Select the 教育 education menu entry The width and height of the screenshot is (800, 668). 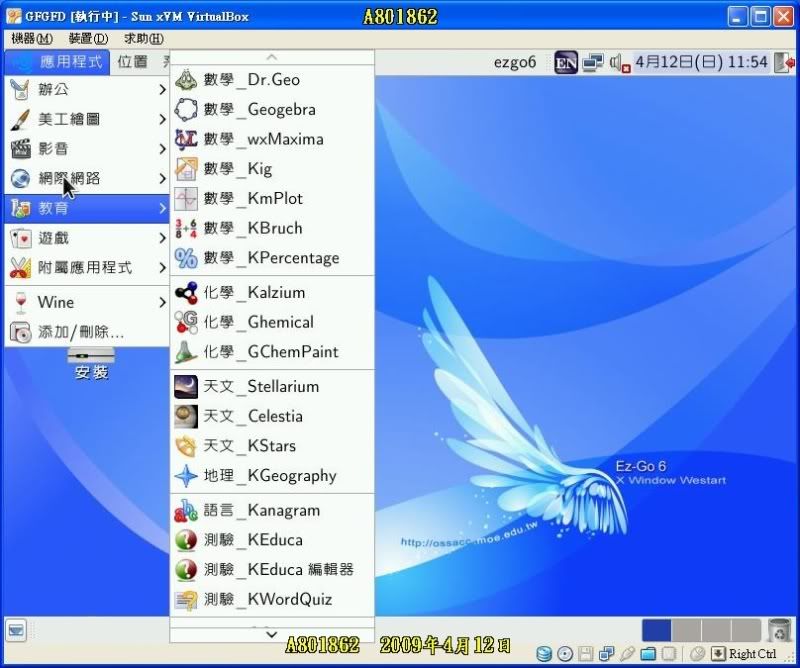click(87, 208)
